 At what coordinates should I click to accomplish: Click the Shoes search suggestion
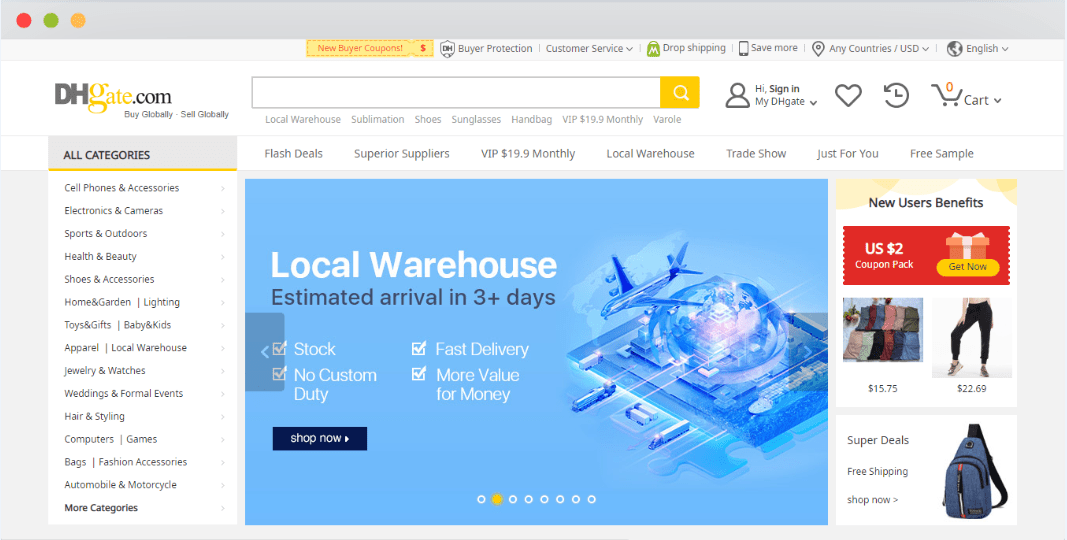(x=428, y=120)
